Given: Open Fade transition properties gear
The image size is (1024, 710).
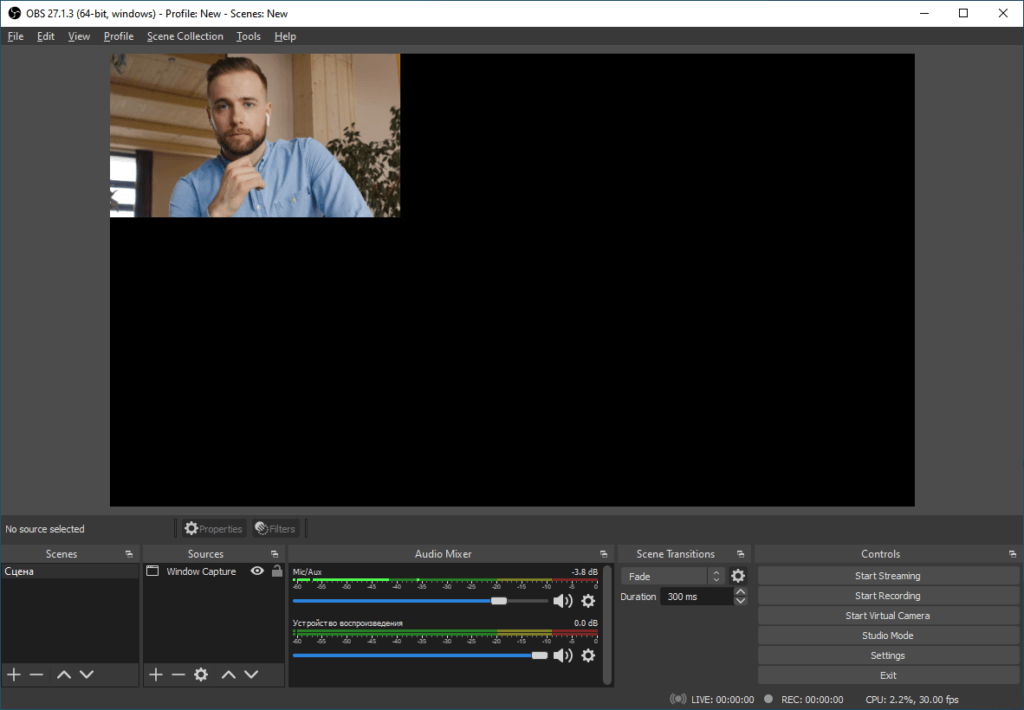Looking at the screenshot, I should [737, 575].
